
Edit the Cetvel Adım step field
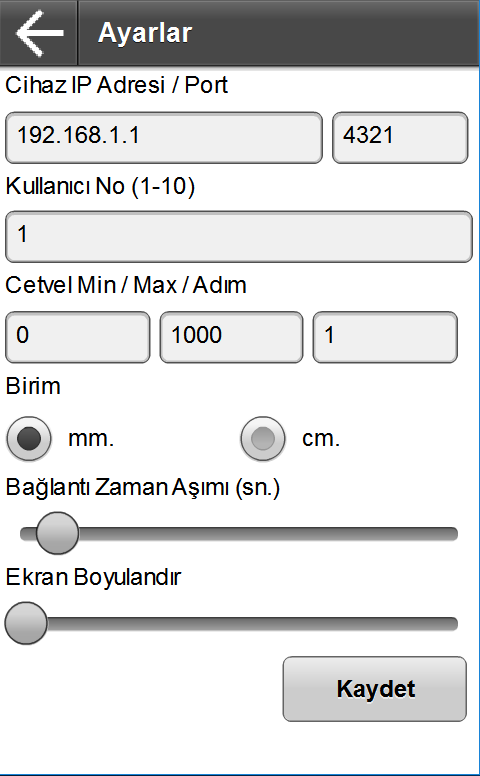[x=385, y=337]
